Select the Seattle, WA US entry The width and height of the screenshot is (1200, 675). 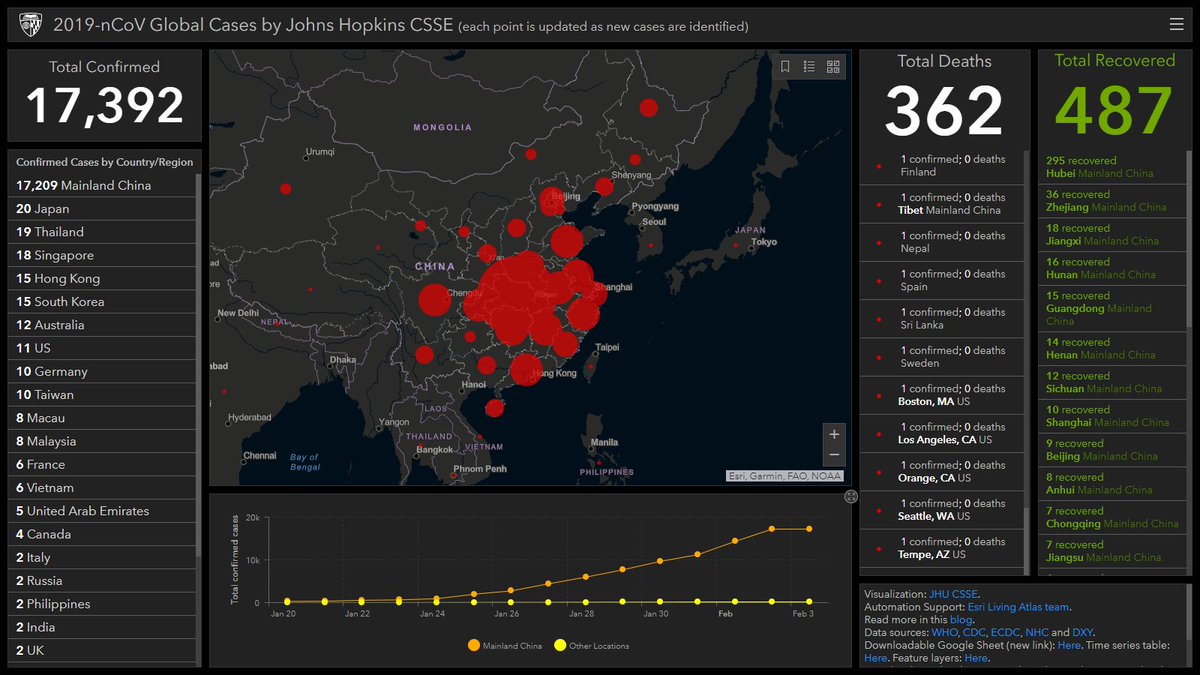point(941,510)
